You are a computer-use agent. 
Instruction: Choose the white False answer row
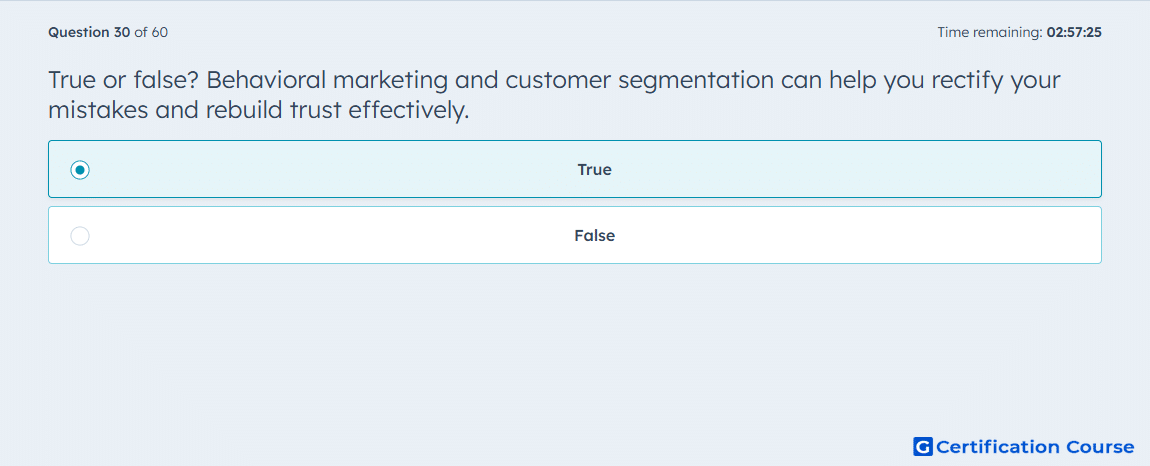[575, 235]
